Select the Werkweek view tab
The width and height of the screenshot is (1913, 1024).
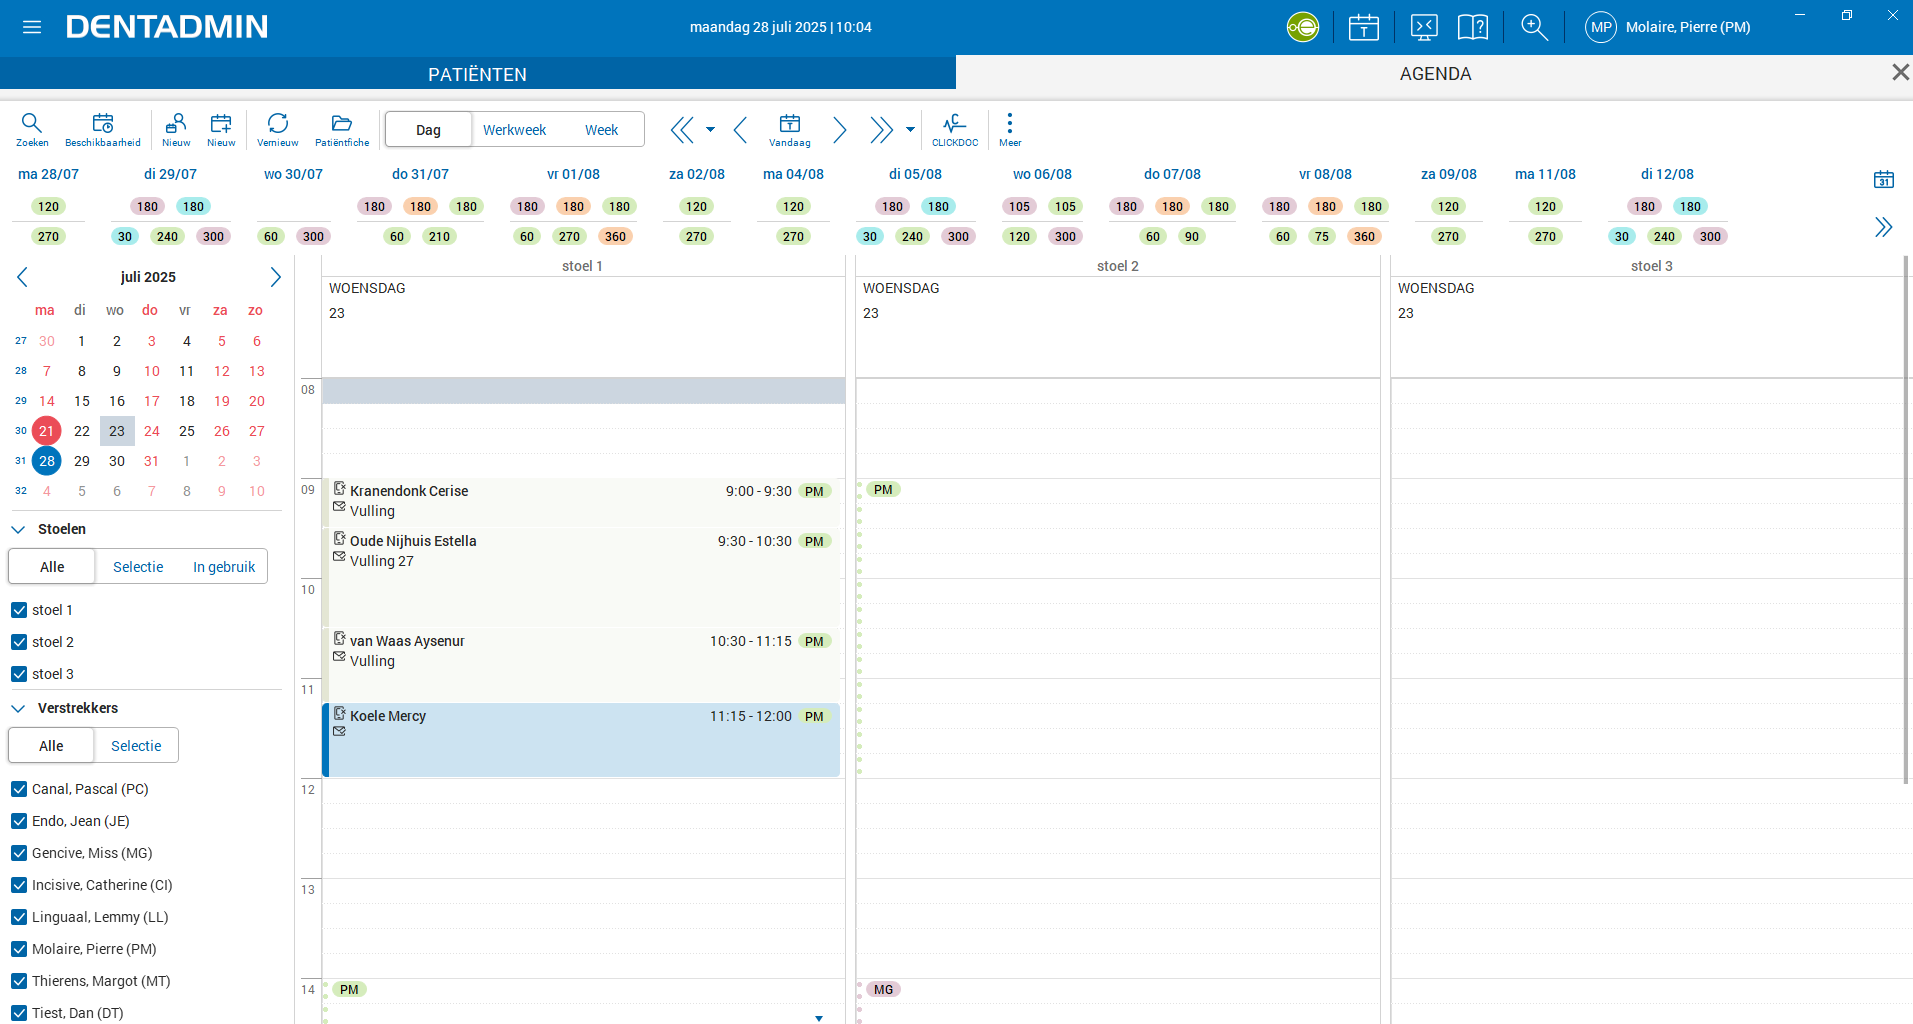click(514, 130)
